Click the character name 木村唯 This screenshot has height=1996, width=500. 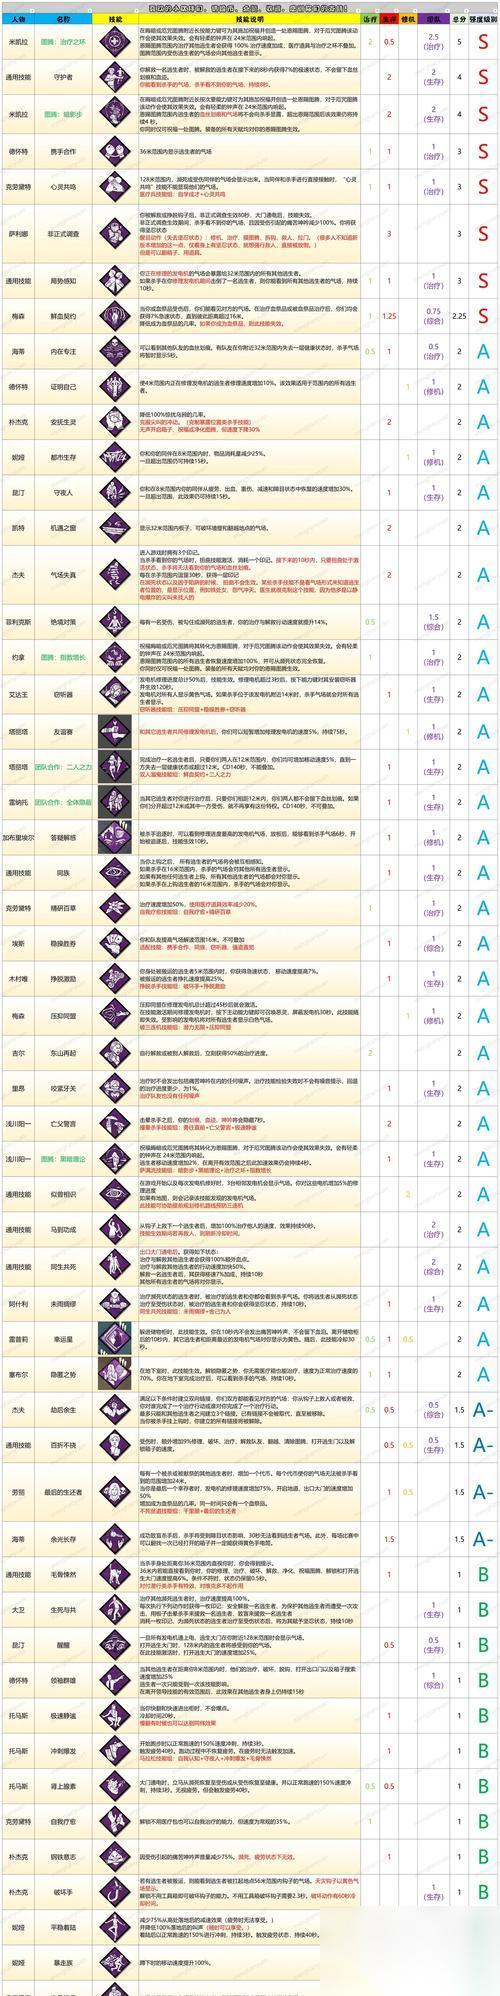[19, 979]
